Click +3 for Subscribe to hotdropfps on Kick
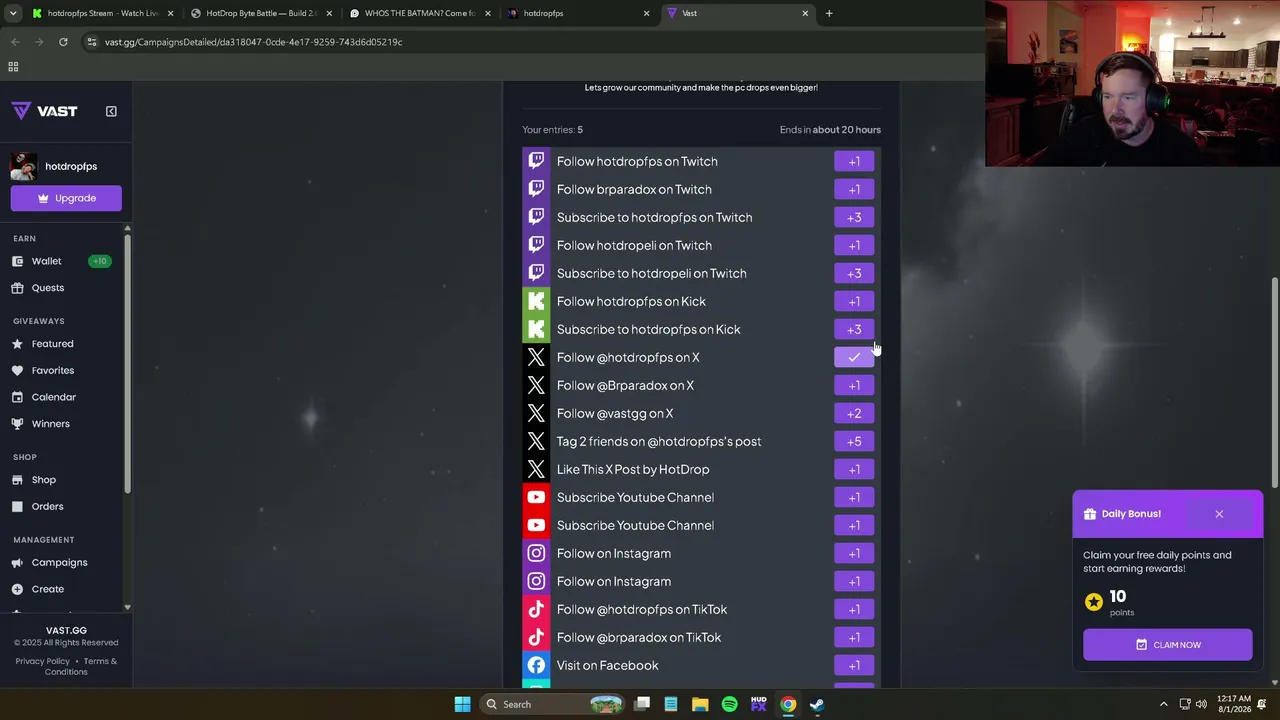Viewport: 1280px width, 720px height. coord(854,329)
